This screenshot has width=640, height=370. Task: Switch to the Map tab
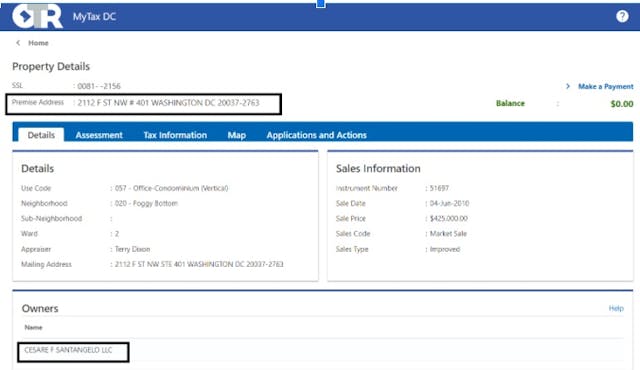237,135
